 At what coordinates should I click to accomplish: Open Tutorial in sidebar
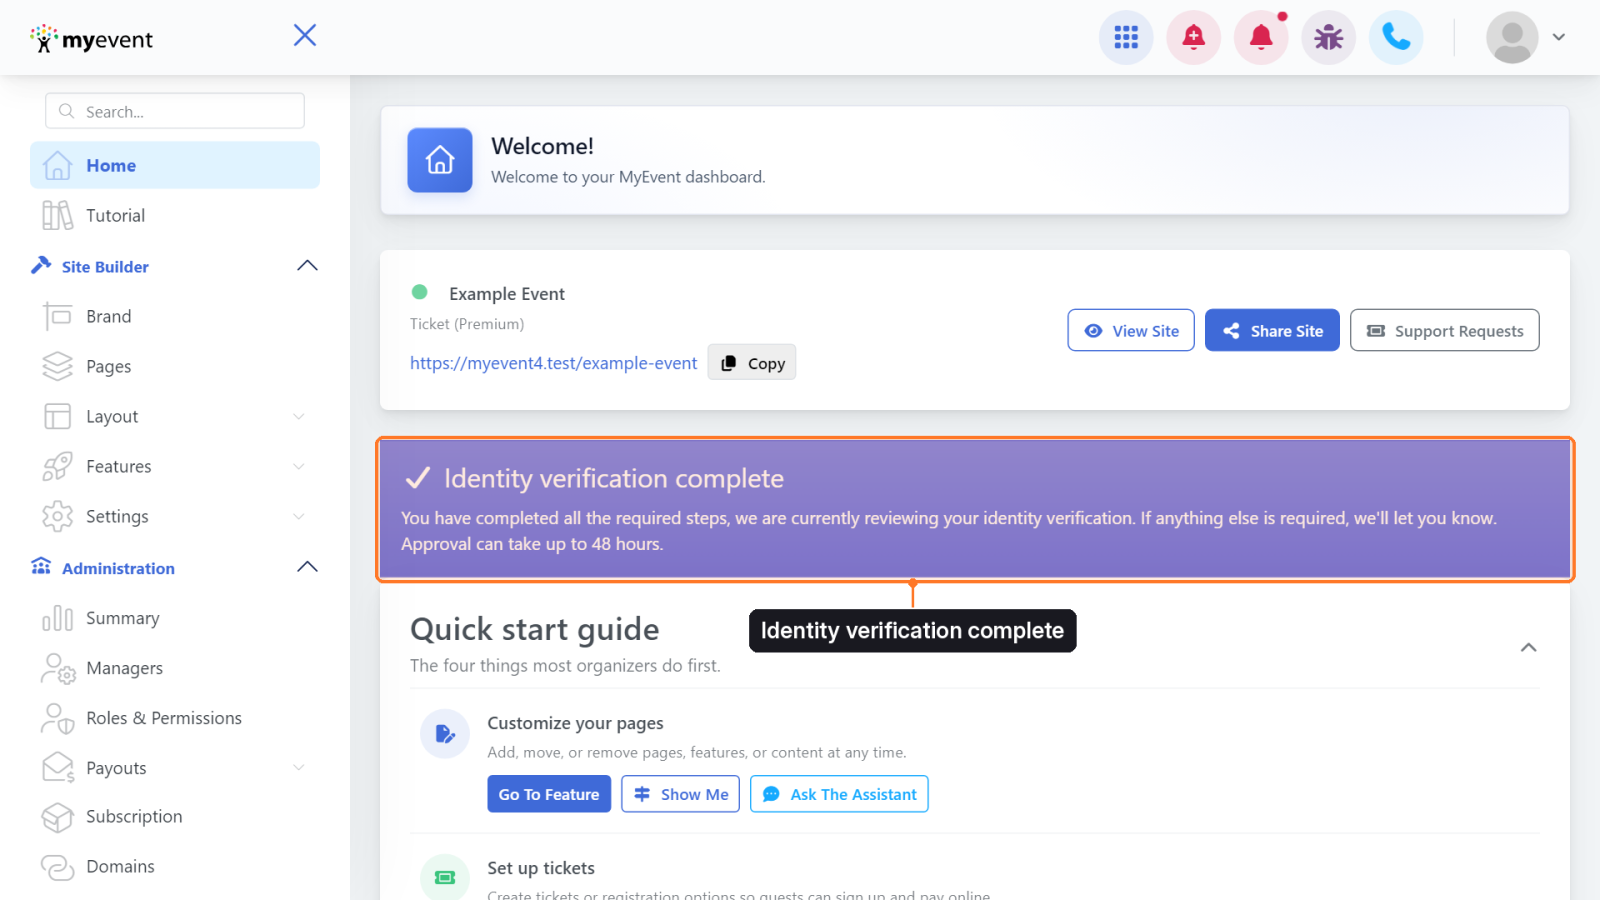pyautogui.click(x=175, y=215)
